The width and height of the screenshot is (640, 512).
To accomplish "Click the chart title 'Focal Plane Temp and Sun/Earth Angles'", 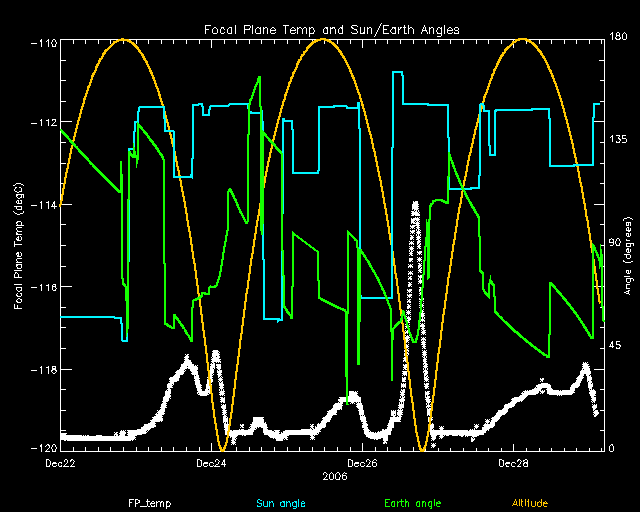I will (x=332, y=30).
